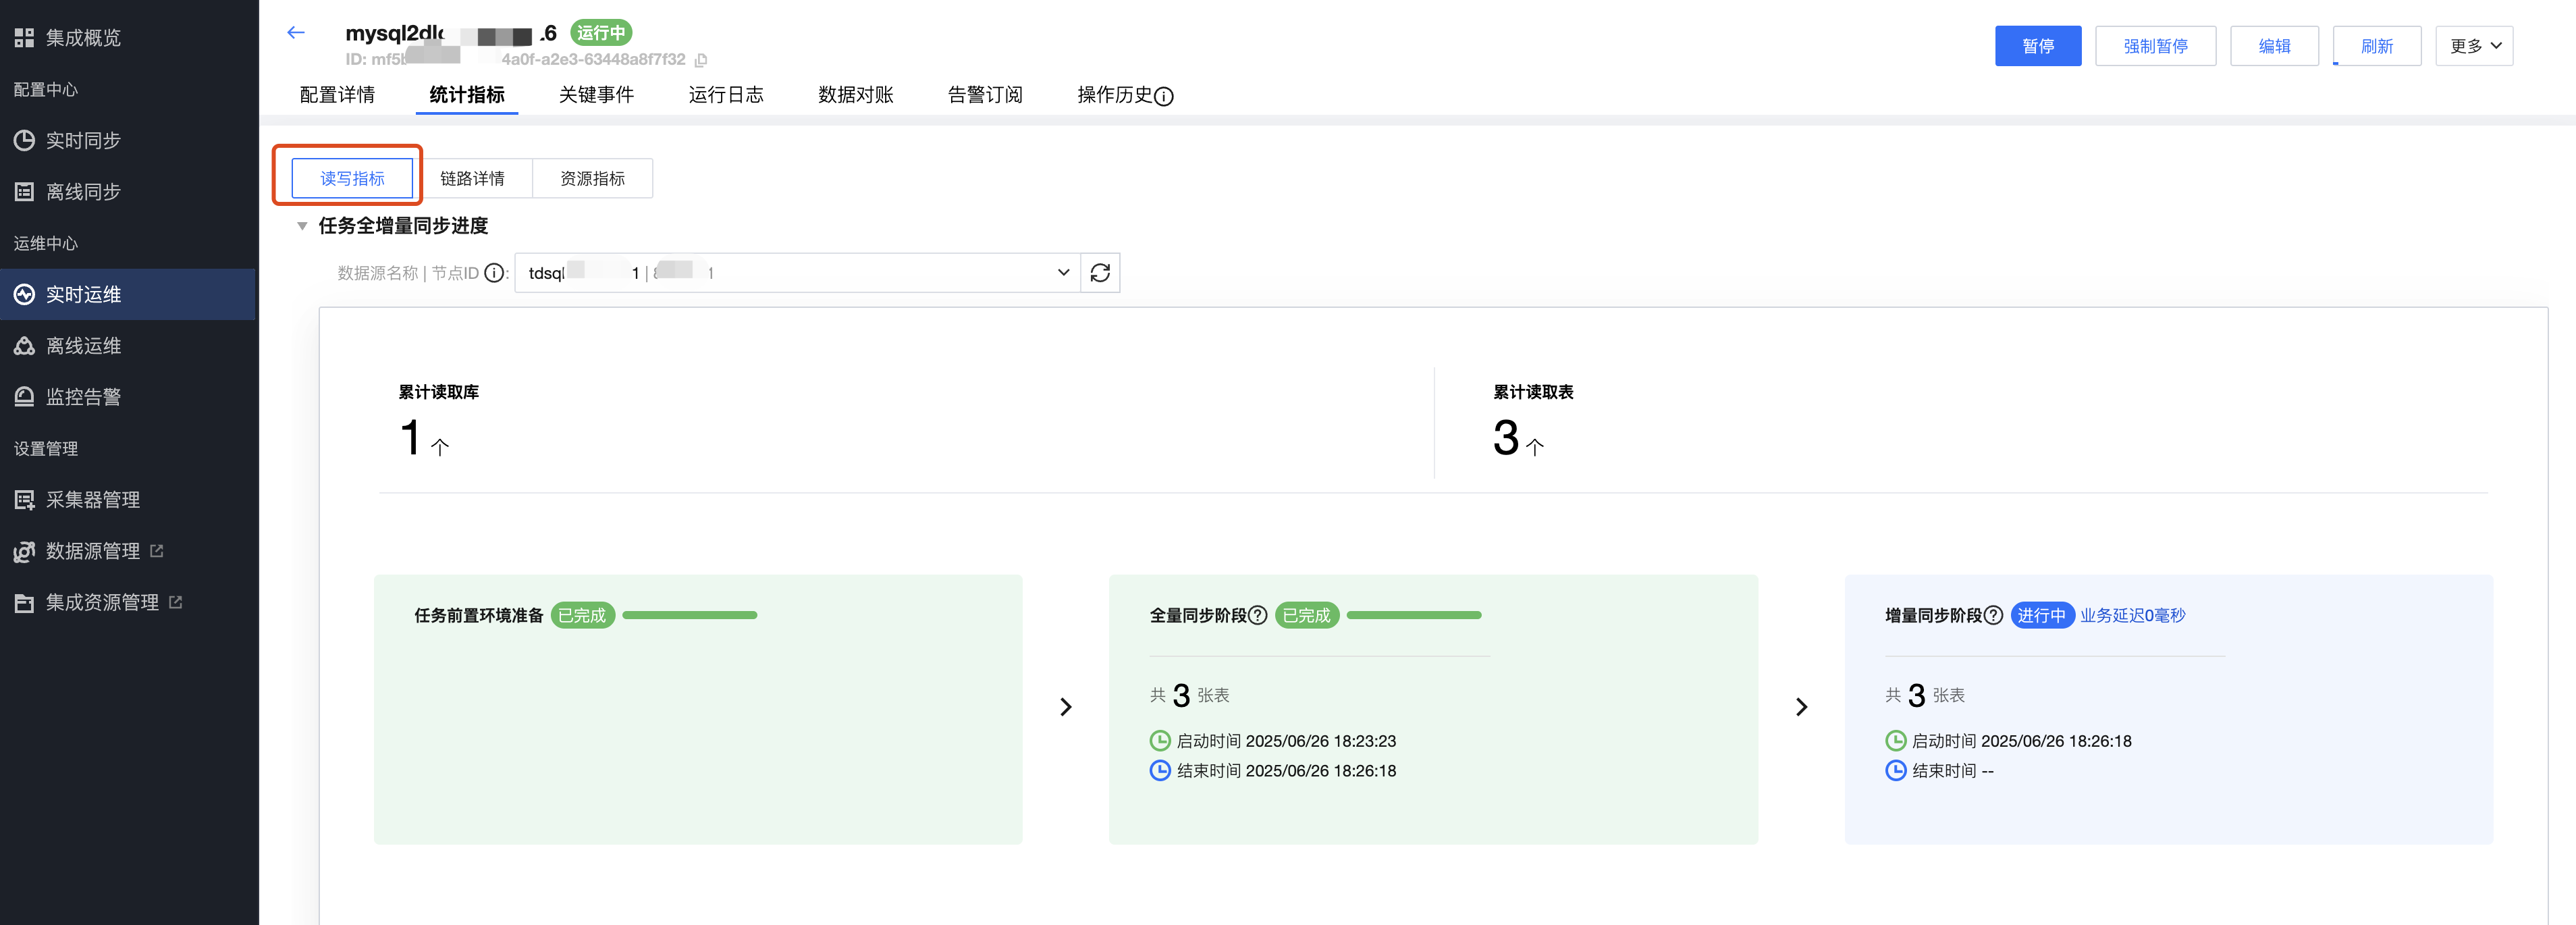Collapse the 任务全增量同步进度 section
2576x925 pixels.
pyautogui.click(x=302, y=226)
